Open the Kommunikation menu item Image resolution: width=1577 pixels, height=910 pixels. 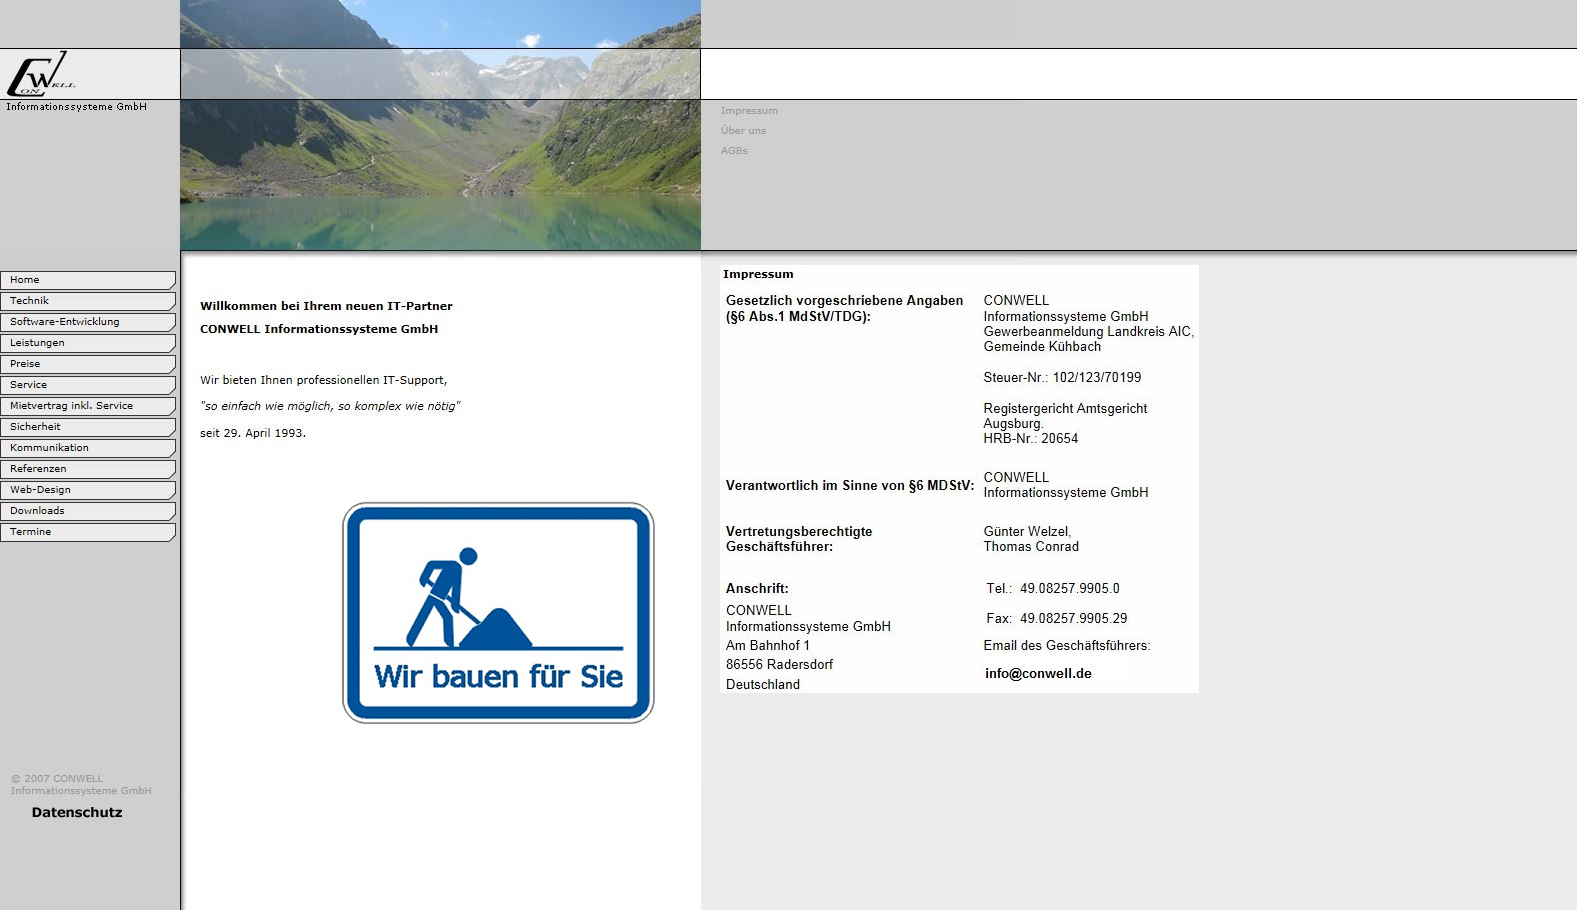[88, 448]
